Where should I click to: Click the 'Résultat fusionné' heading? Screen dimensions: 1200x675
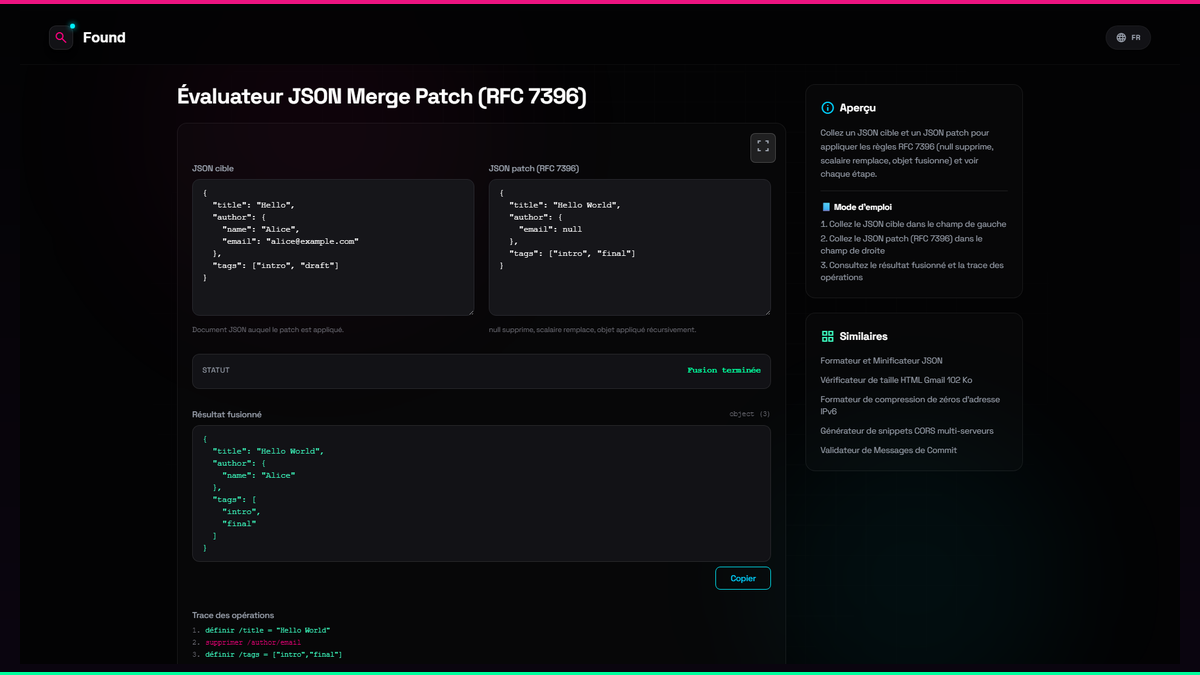227,414
